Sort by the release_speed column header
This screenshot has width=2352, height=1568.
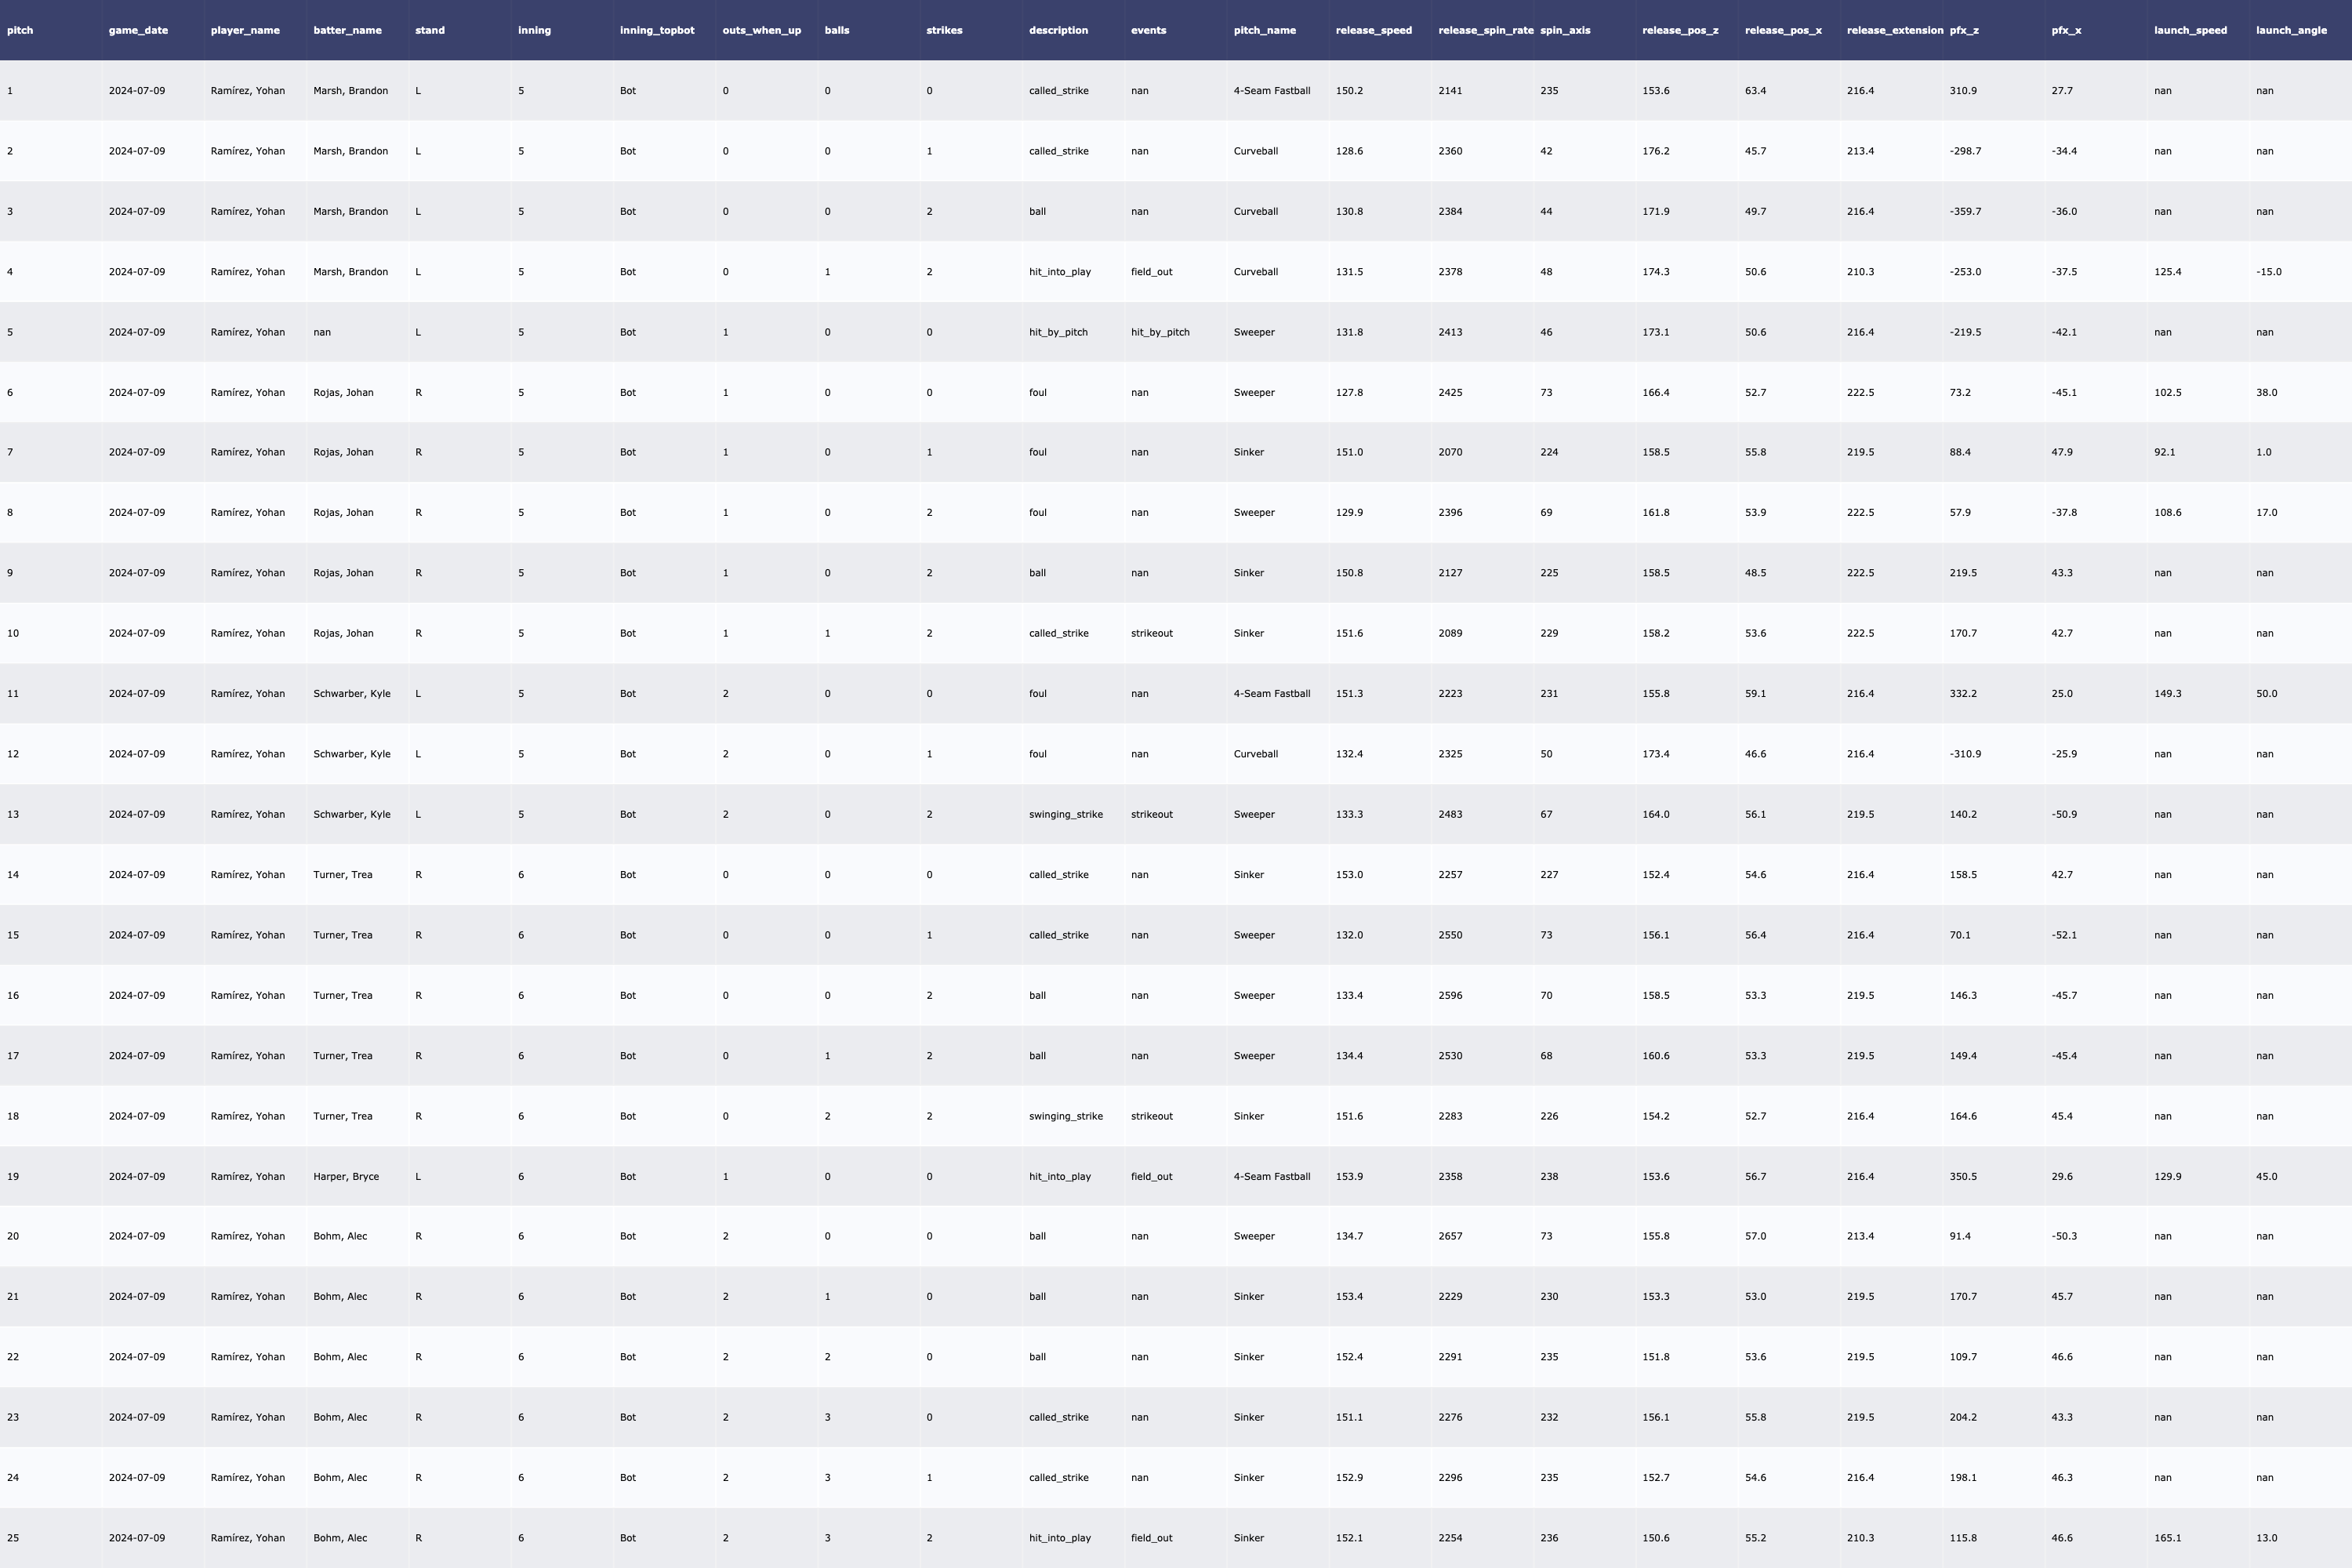[x=1373, y=30]
